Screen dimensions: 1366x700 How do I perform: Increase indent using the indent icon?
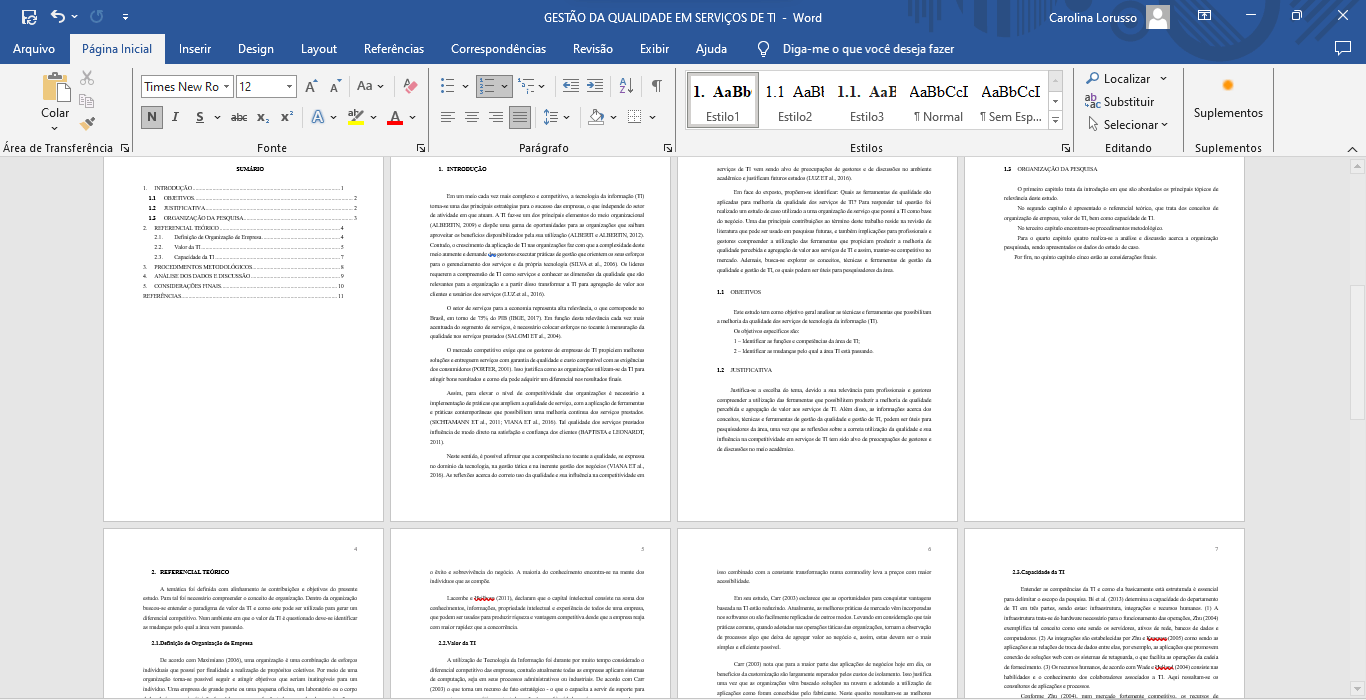pyautogui.click(x=593, y=87)
